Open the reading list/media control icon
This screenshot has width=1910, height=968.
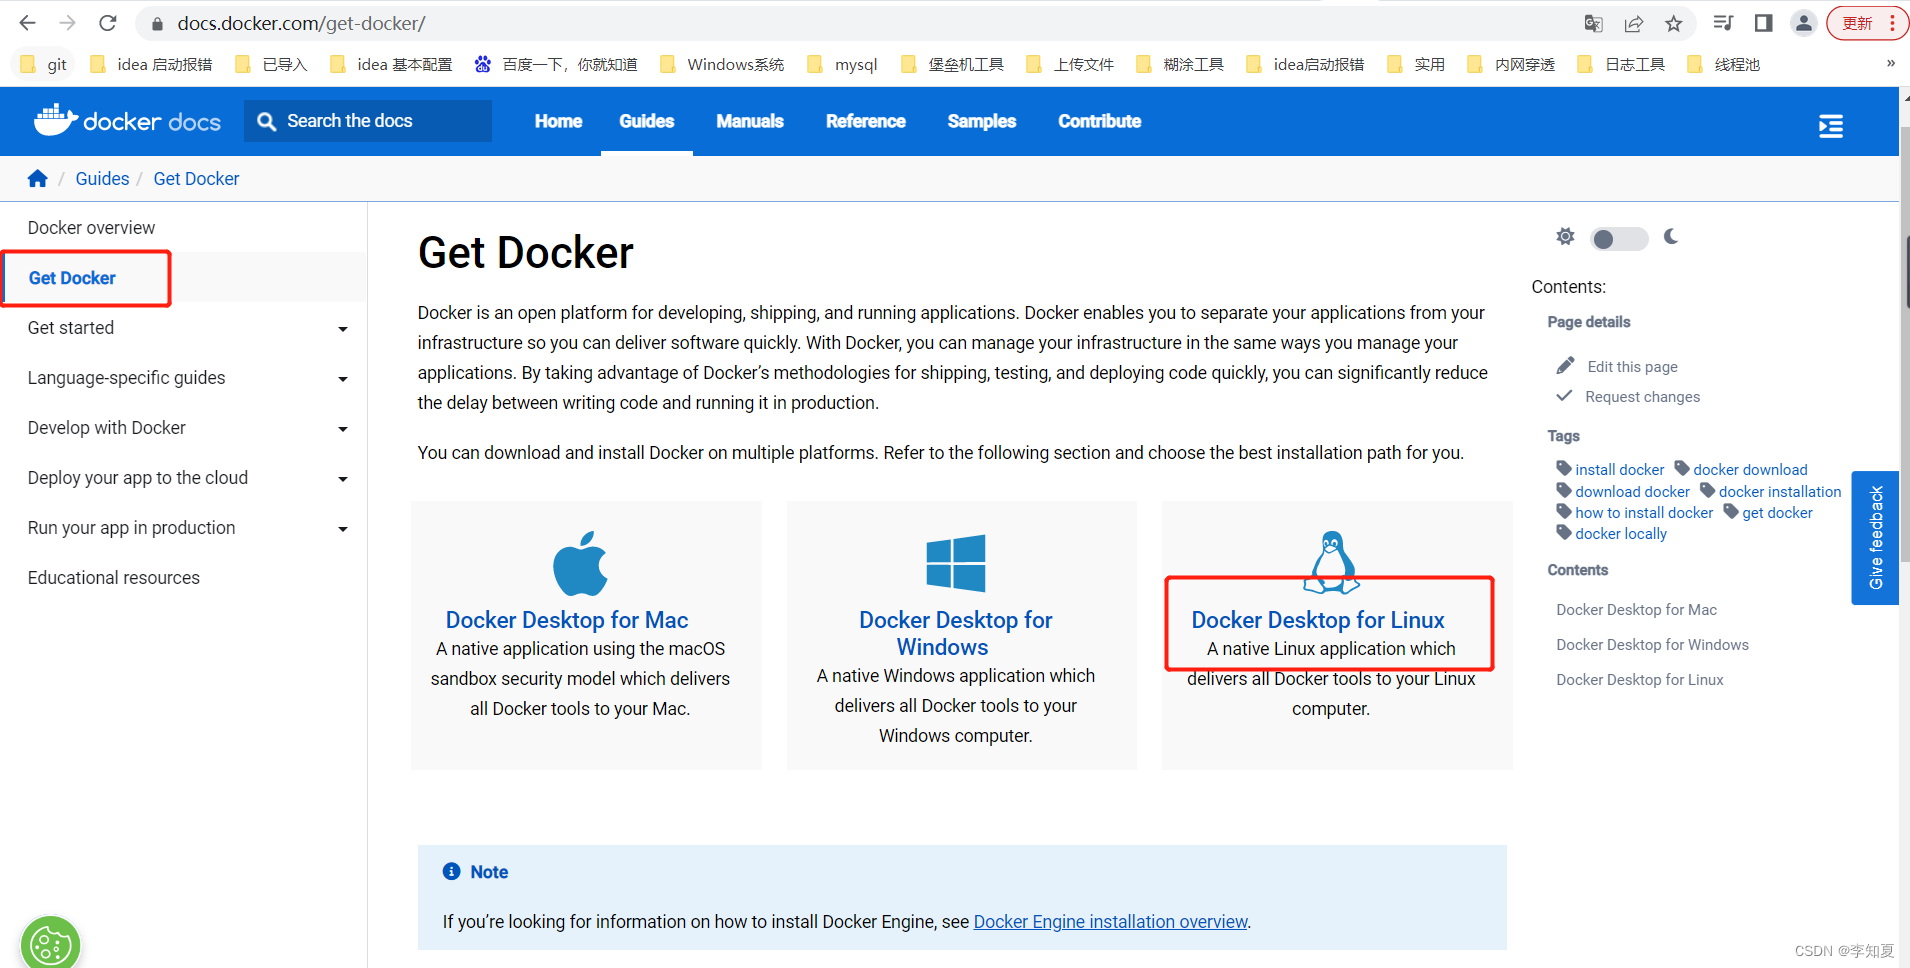click(x=1723, y=23)
